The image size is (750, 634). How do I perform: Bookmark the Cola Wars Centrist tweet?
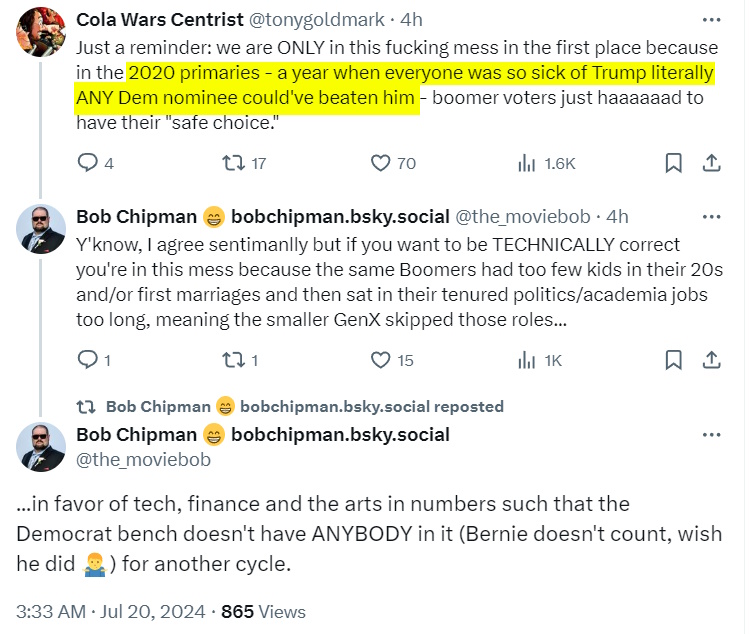674,163
